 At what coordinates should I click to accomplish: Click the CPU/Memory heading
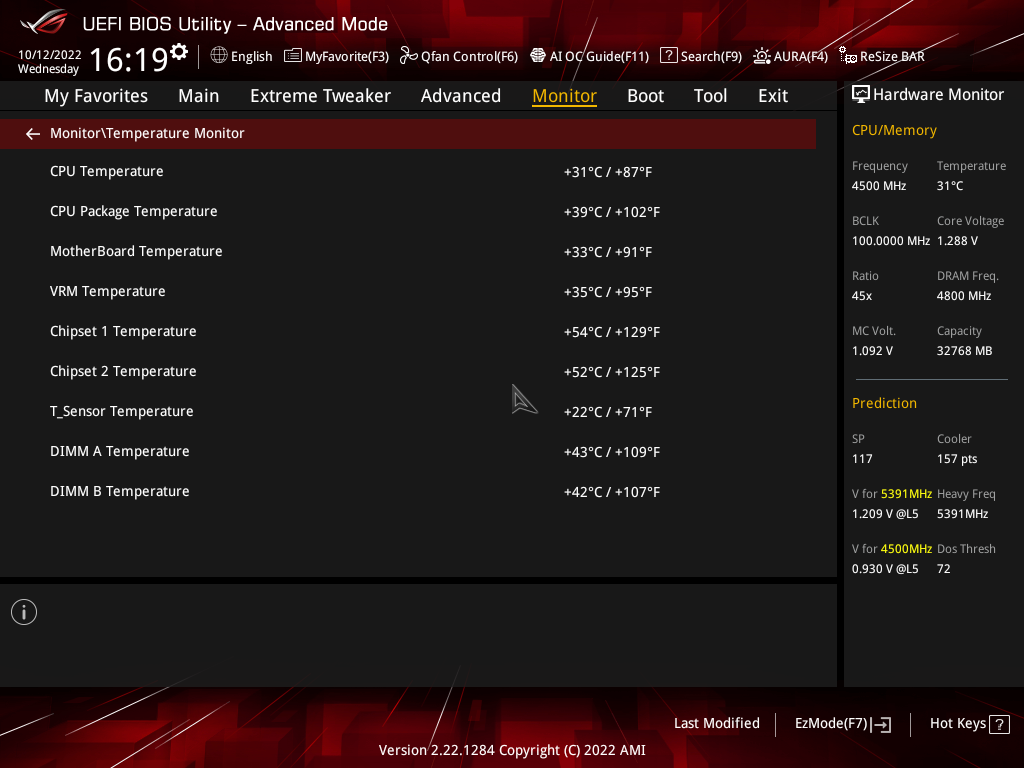(x=894, y=131)
